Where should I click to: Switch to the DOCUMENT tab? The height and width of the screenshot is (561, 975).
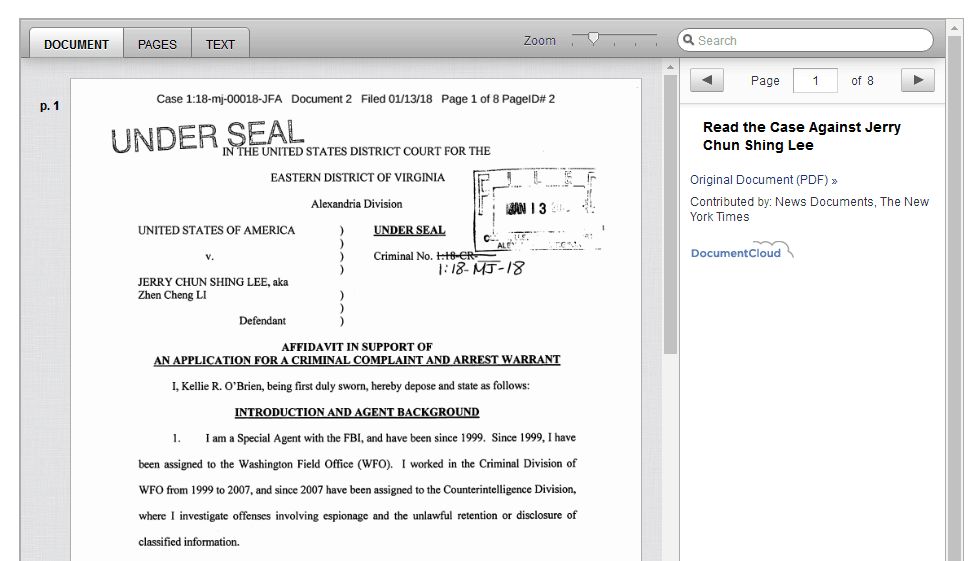tap(76, 44)
